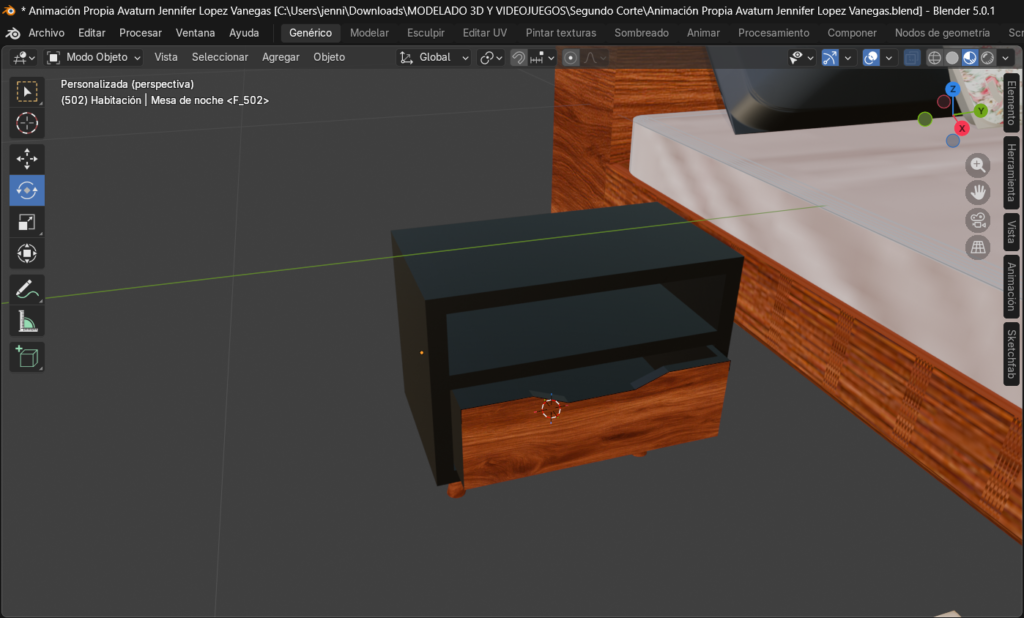Image resolution: width=1024 pixels, height=618 pixels.
Task: Select the 3D Cursor tool
Action: point(27,123)
